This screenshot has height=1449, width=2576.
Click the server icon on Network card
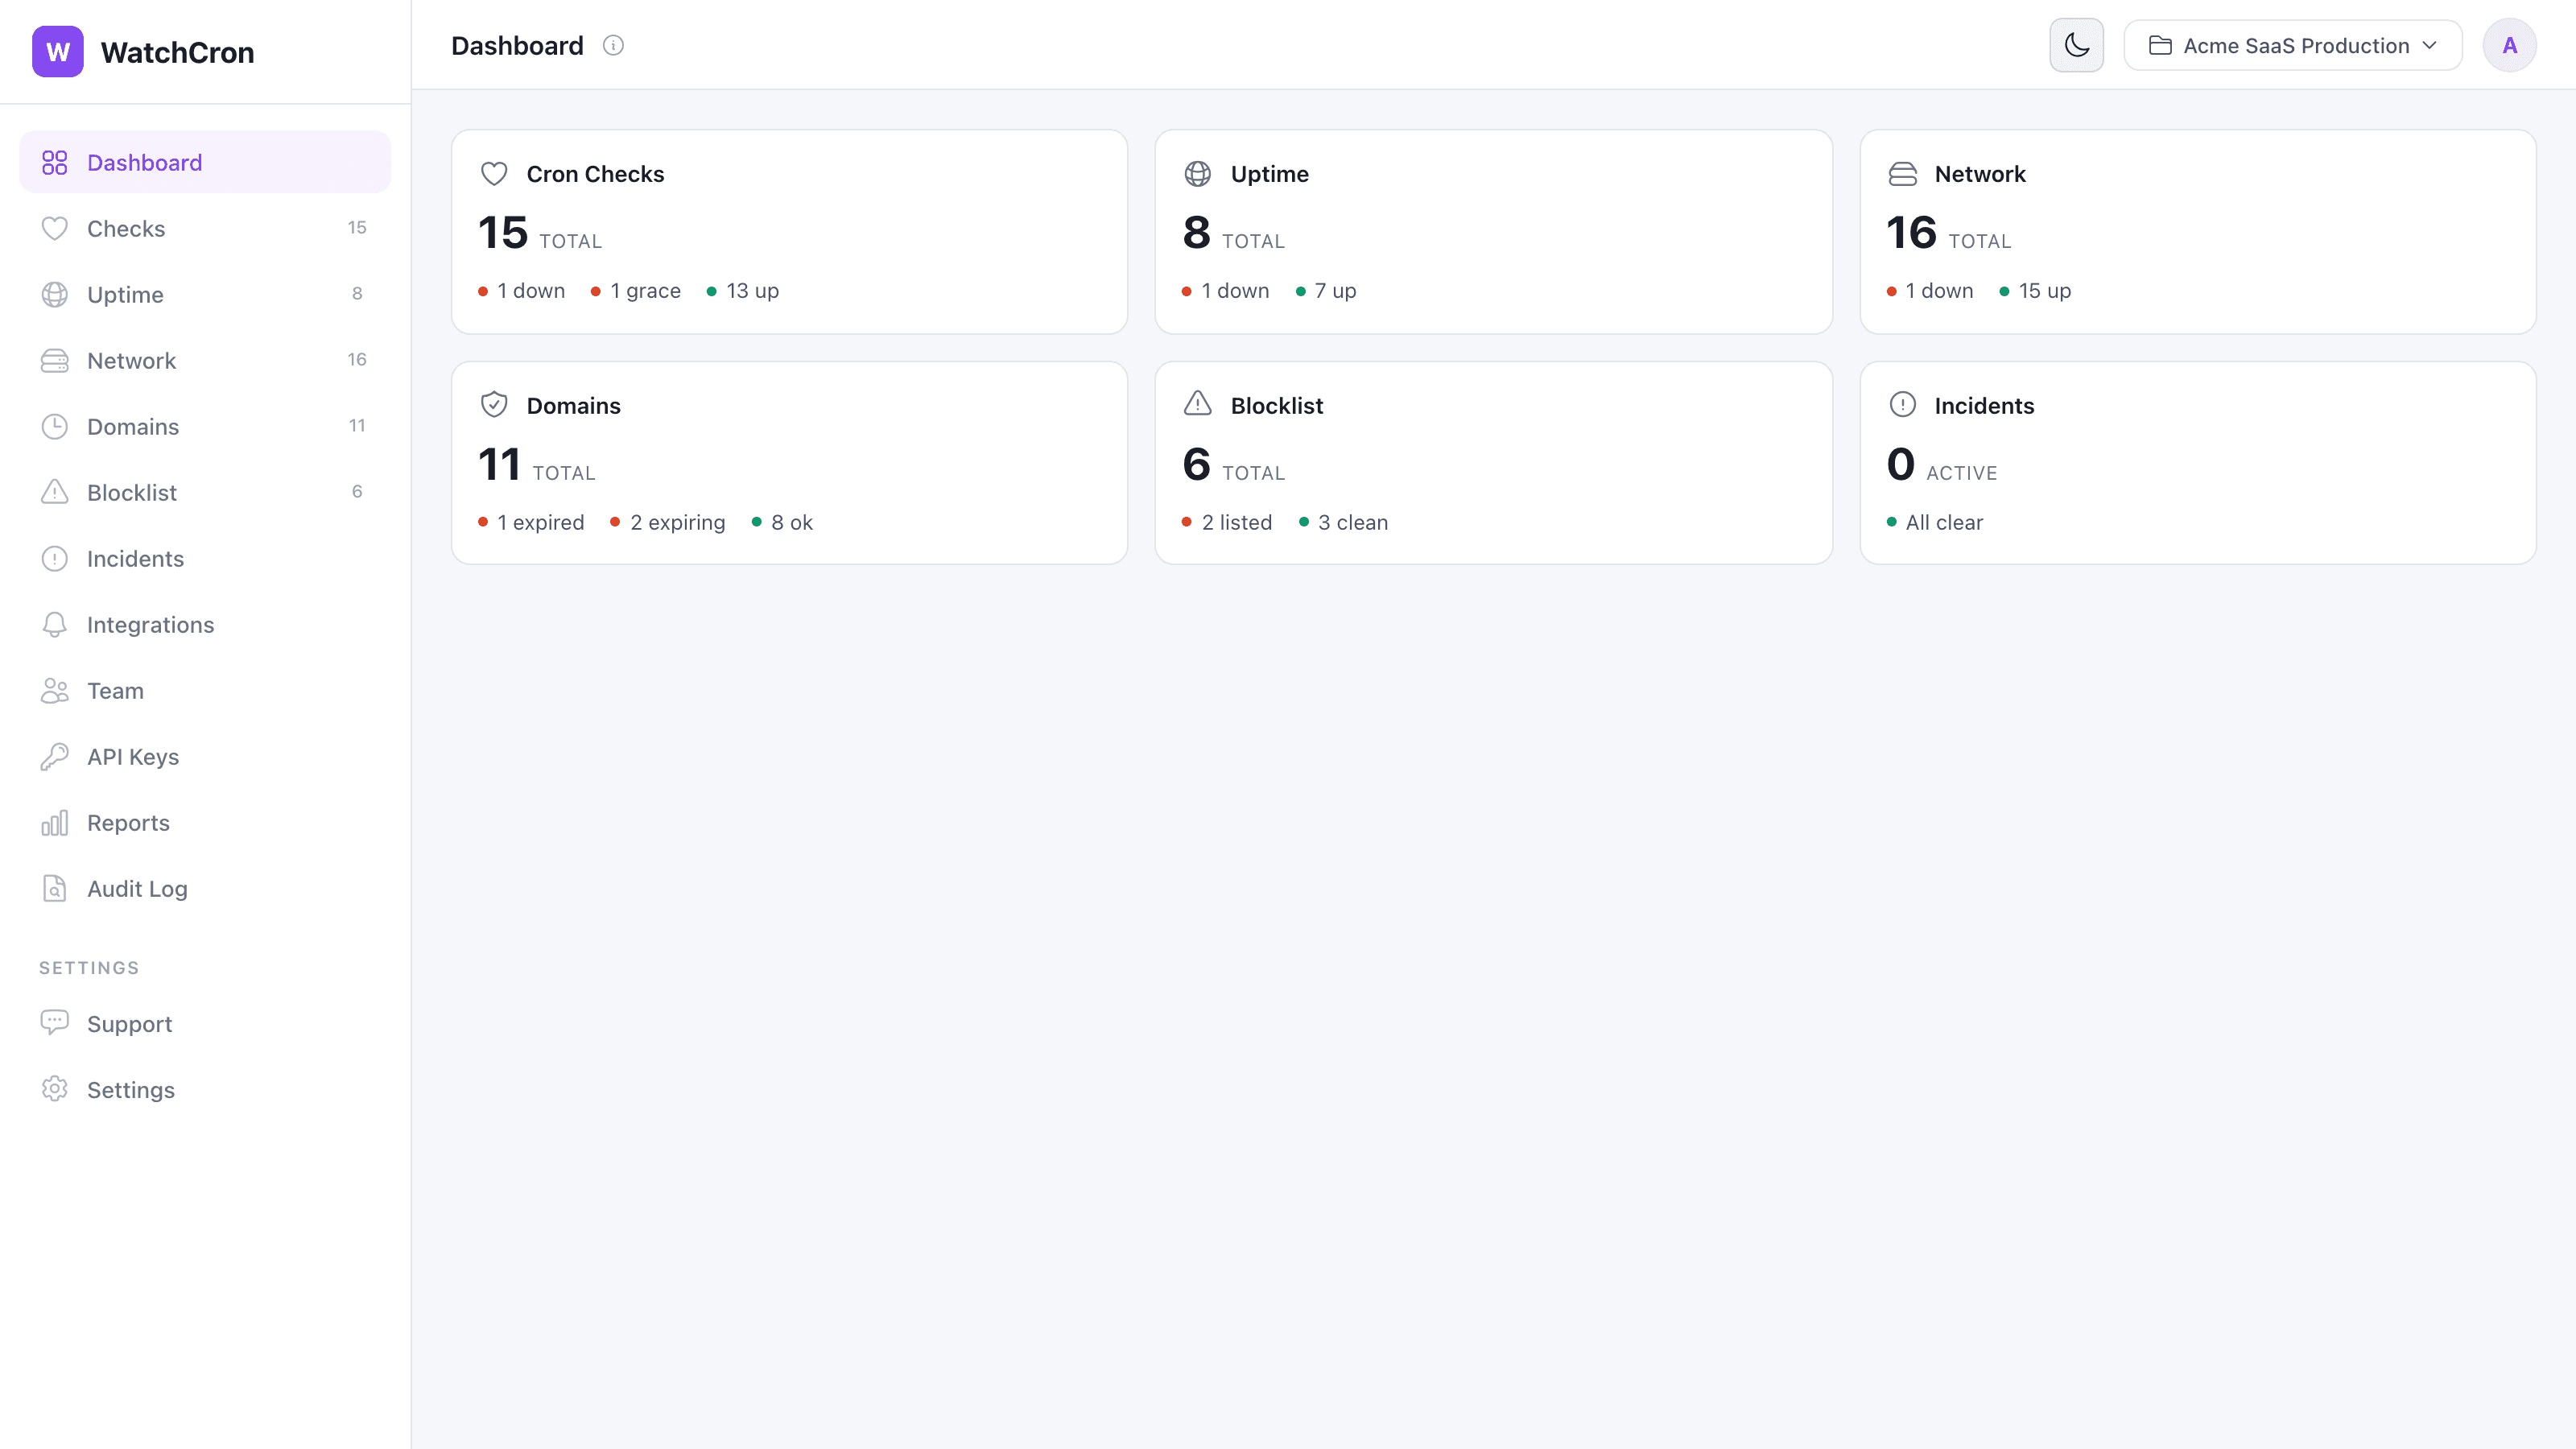[1903, 174]
